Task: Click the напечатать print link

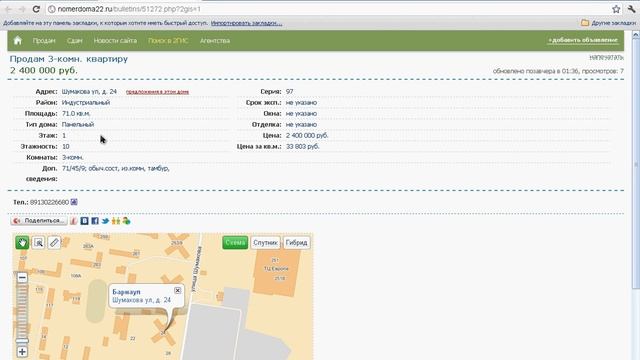Action: [x=606, y=58]
